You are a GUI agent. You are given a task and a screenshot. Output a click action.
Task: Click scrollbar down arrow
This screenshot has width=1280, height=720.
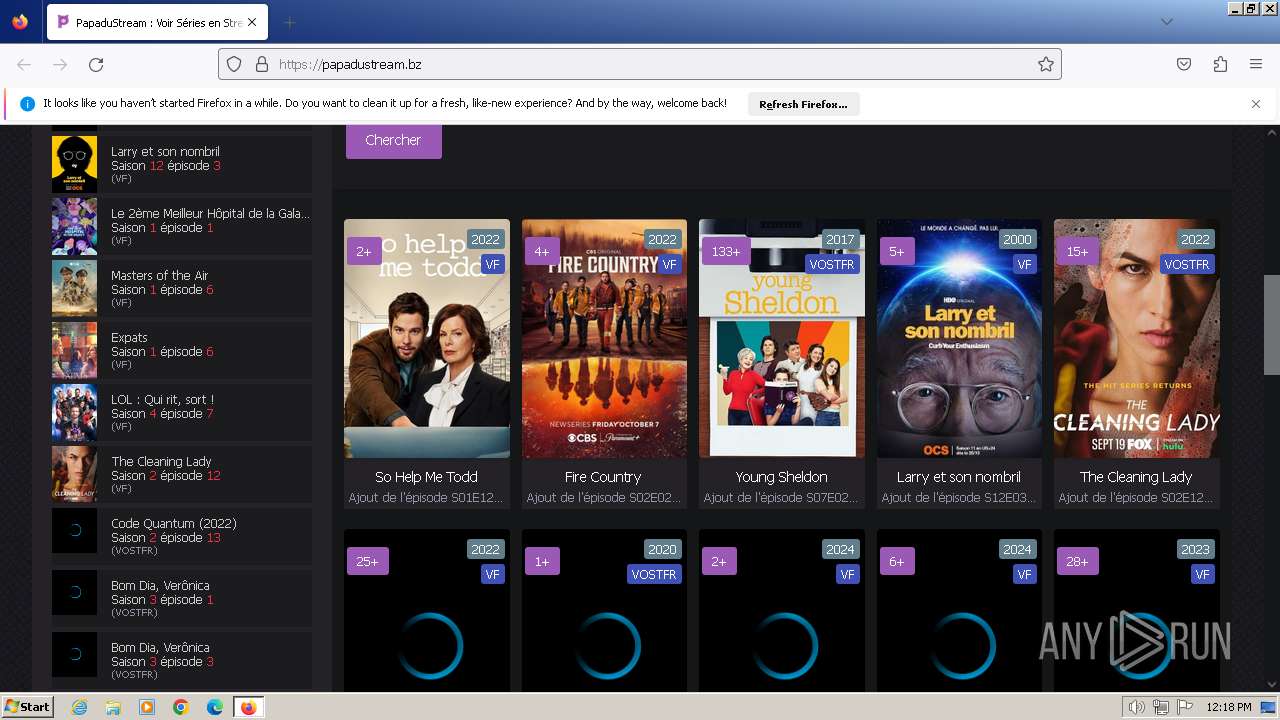pyautogui.click(x=1272, y=684)
